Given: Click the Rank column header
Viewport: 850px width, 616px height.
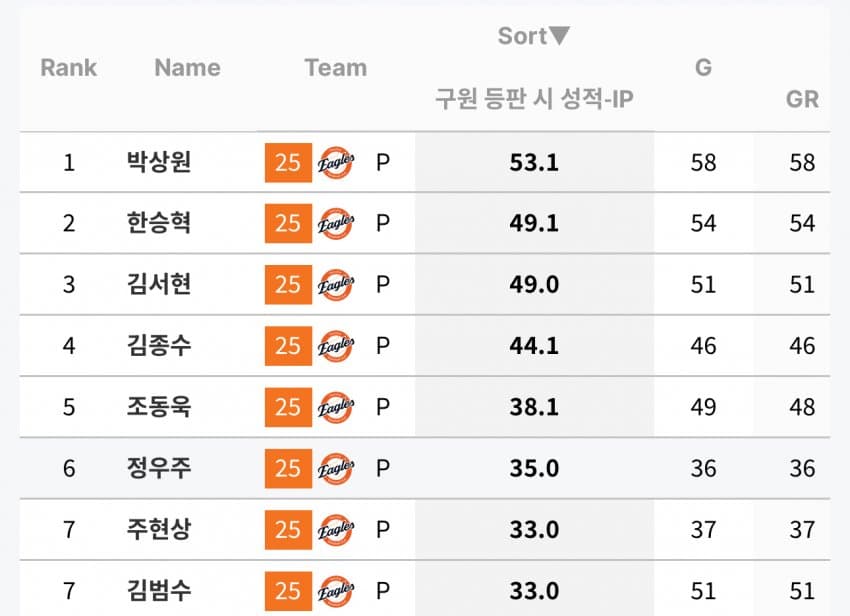Looking at the screenshot, I should click(x=69, y=68).
